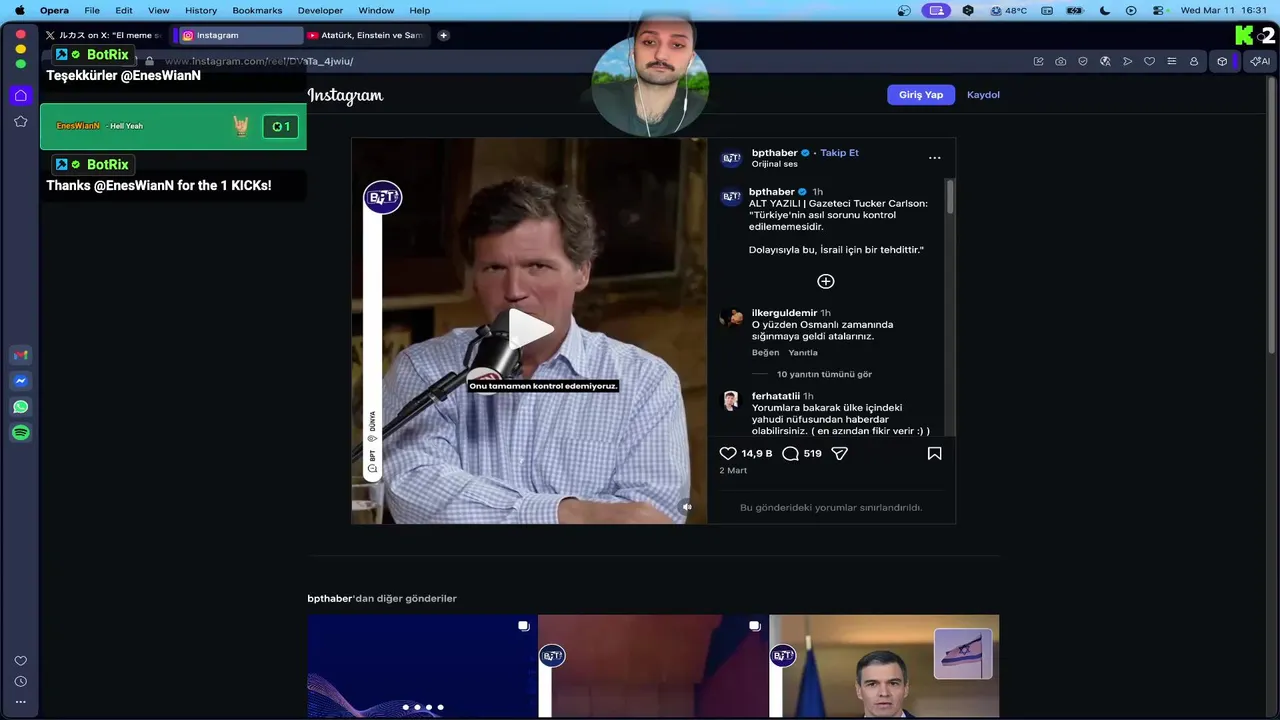Expand '10 yanıtın tümünü gör' replies
1280x720 pixels.
pyautogui.click(x=824, y=374)
